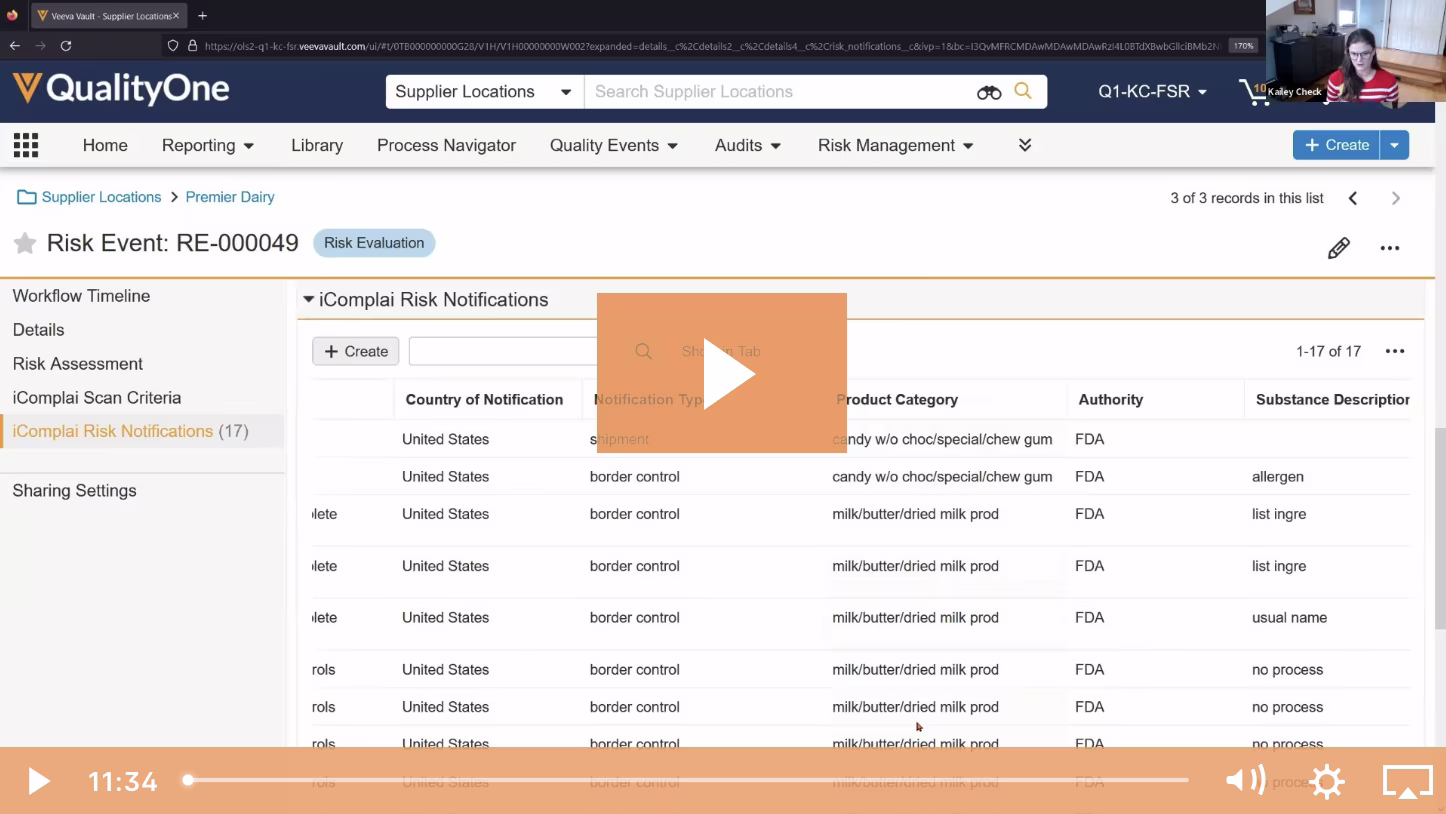
Task: Go to the Home tab
Action: click(105, 145)
